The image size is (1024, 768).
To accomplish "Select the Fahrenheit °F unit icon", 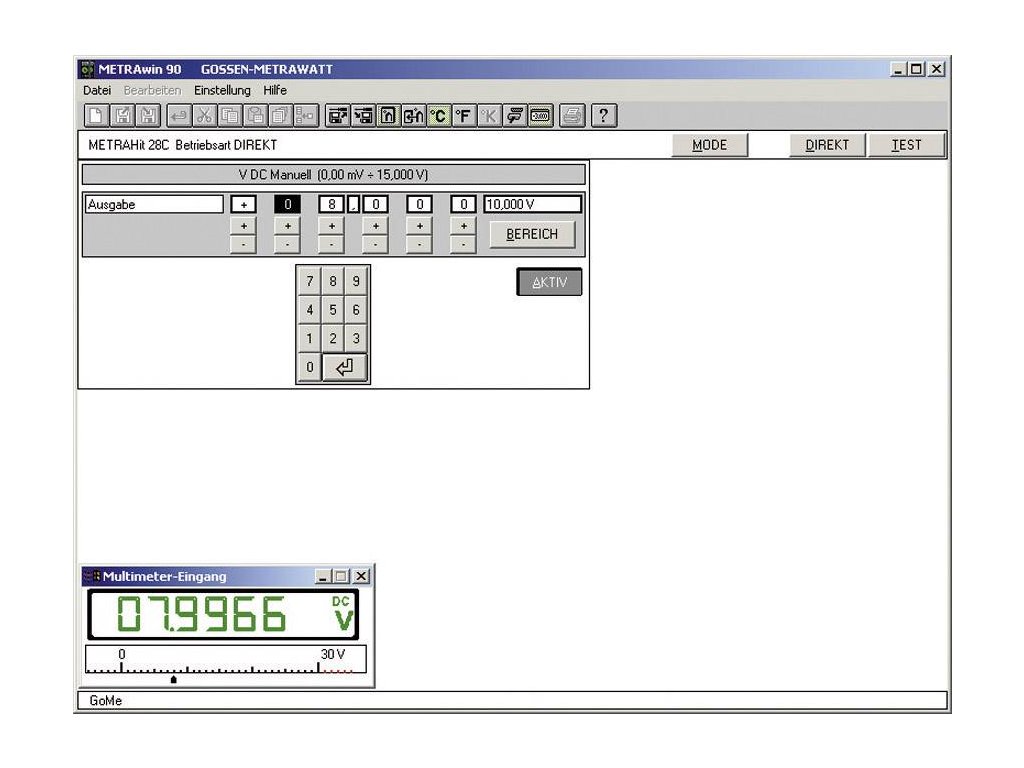I will click(x=464, y=116).
